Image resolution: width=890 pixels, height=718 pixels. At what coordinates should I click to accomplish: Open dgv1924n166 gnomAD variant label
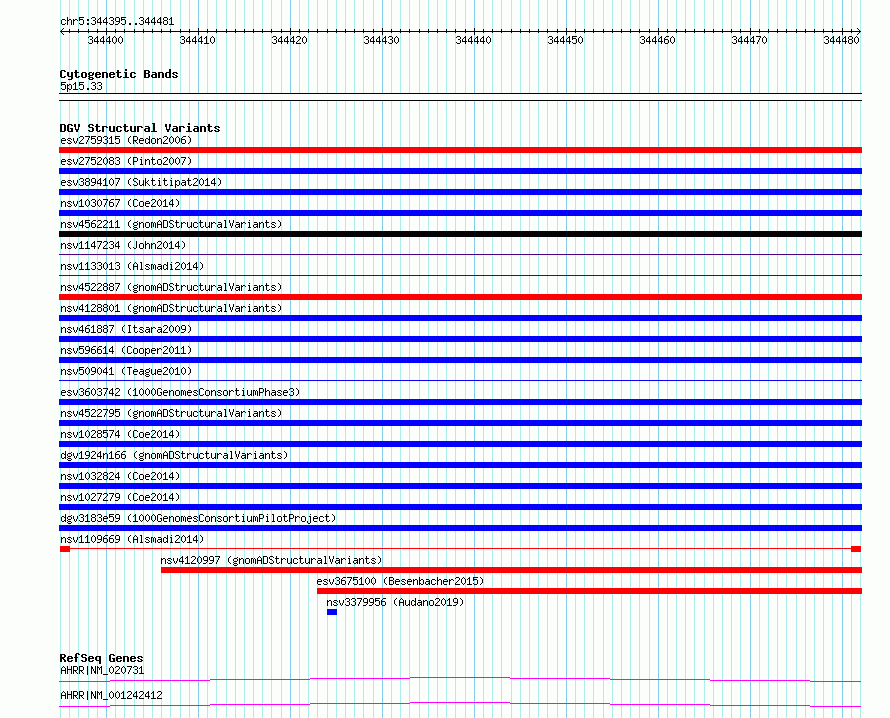(174, 455)
